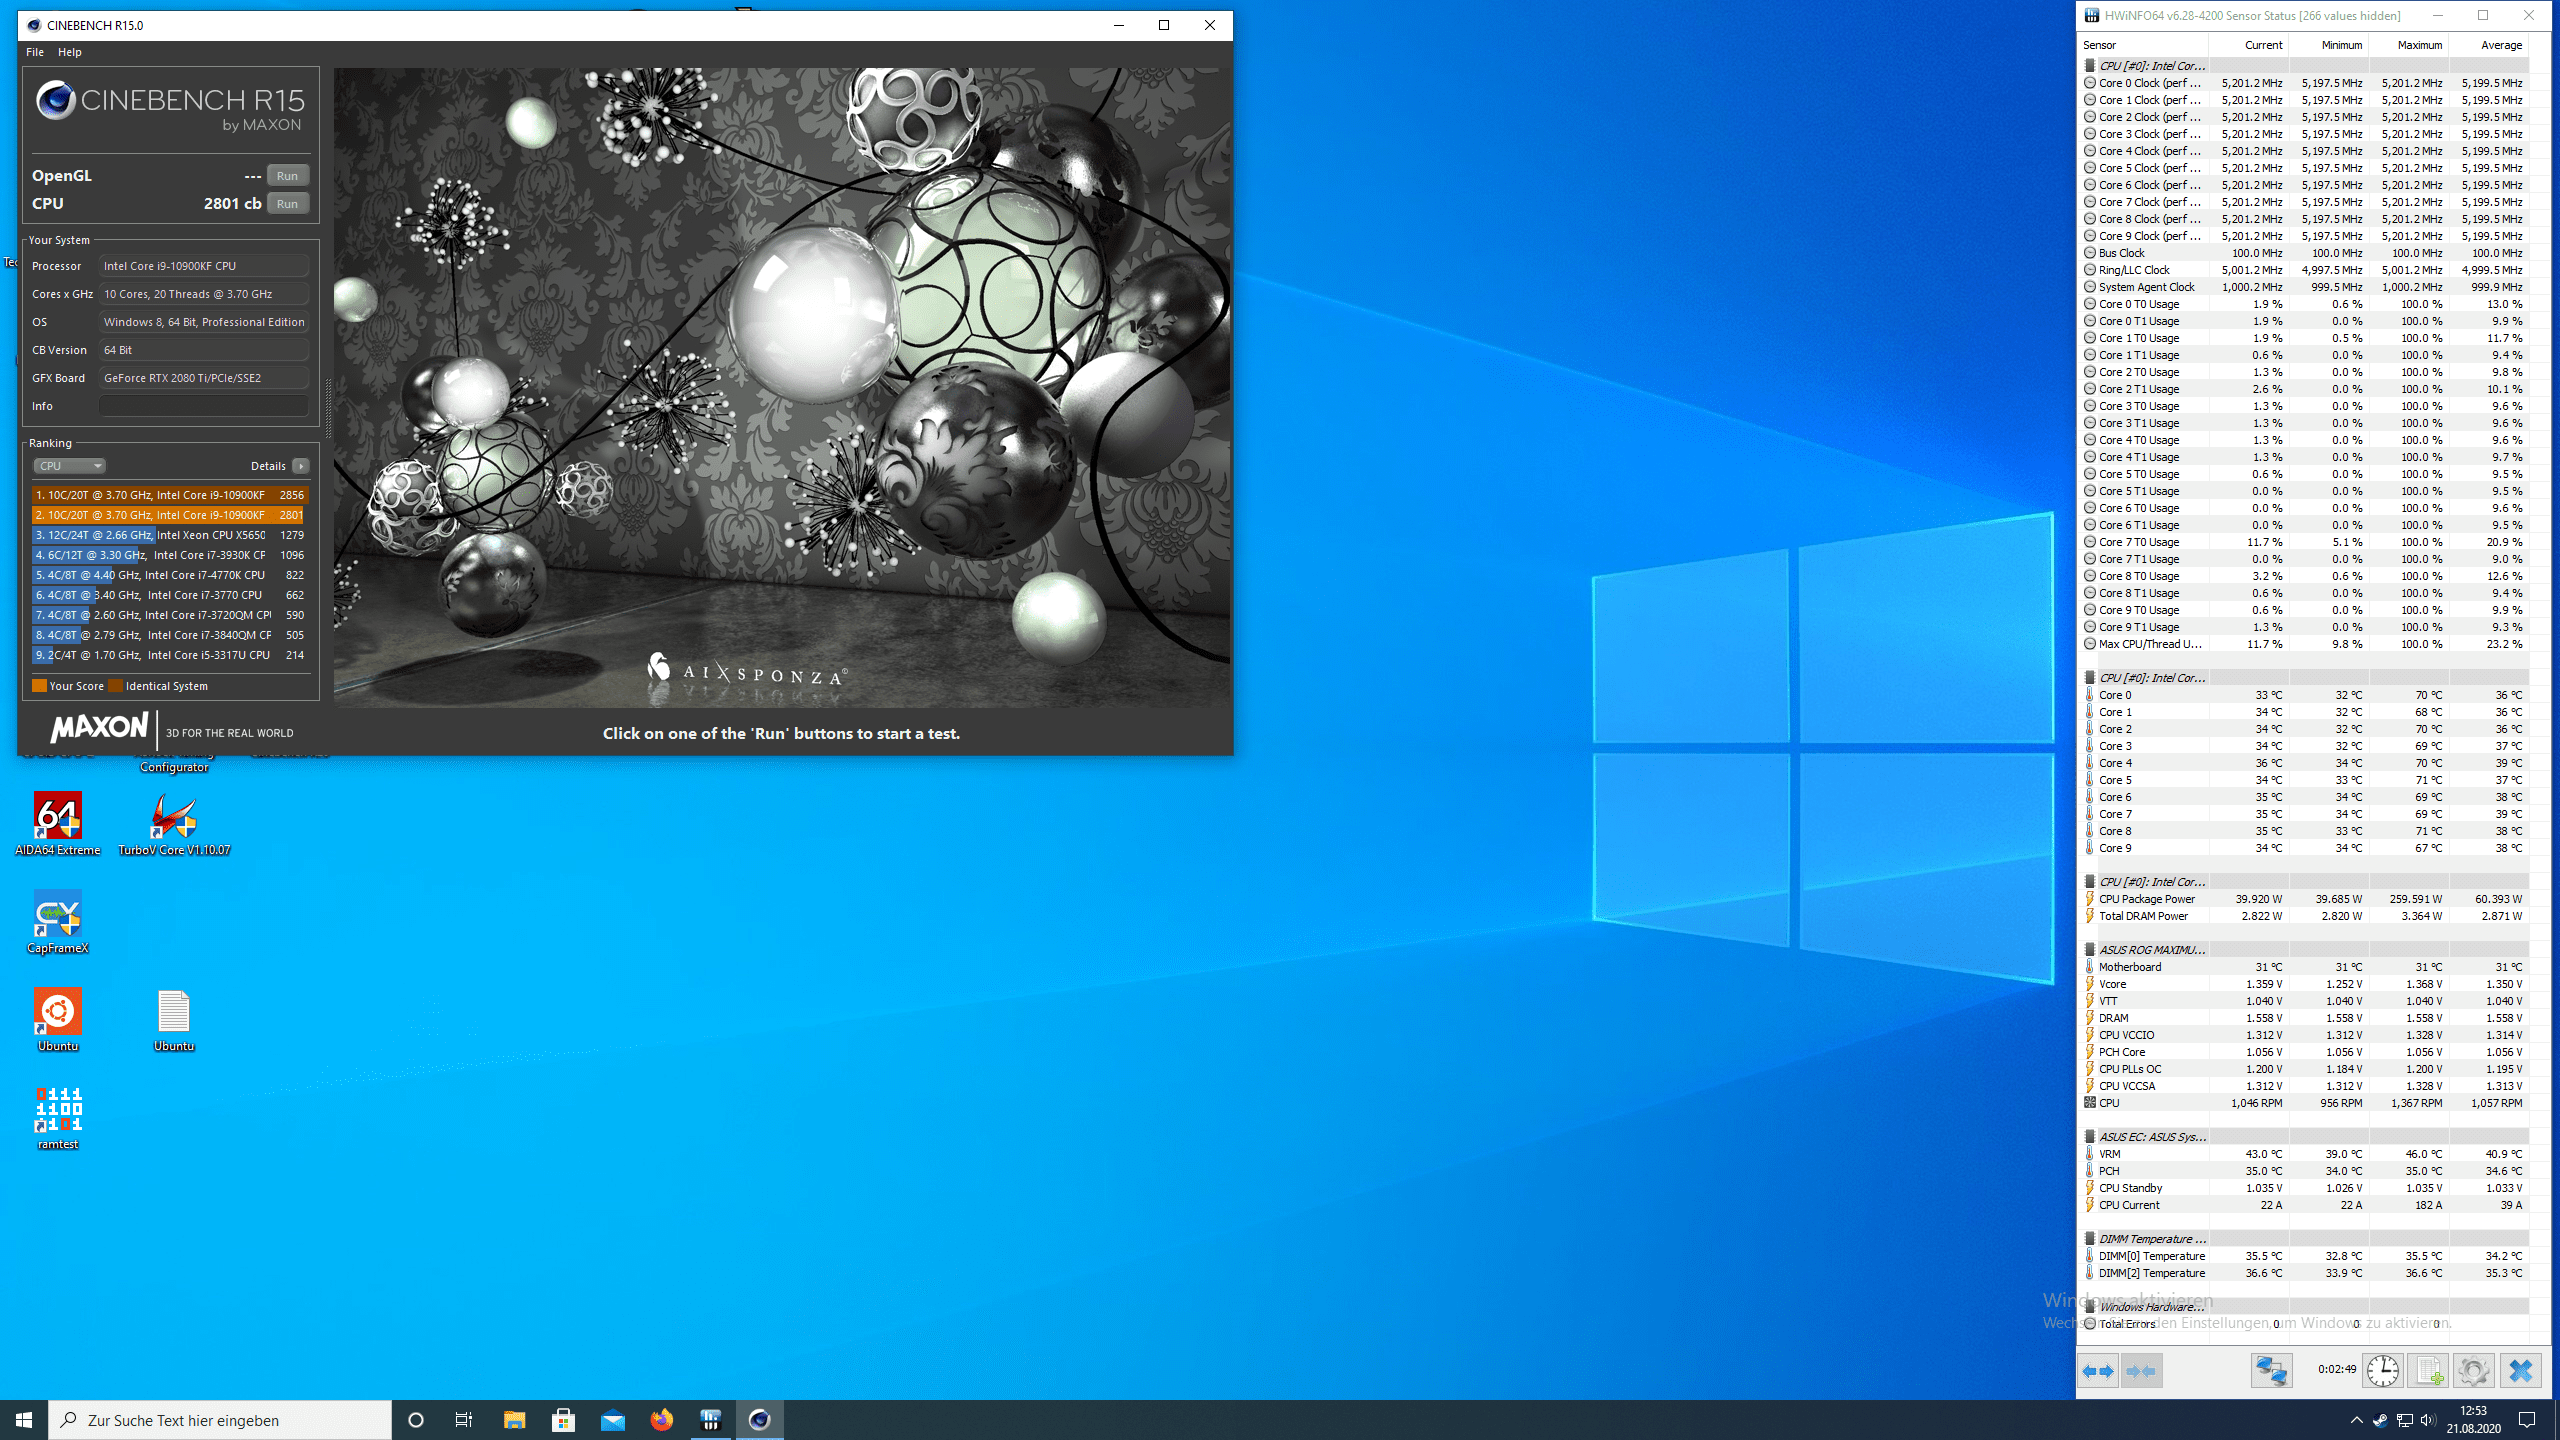Switch to Cinebench taskbar icon
Screen dimensions: 2560x1440
760,1420
